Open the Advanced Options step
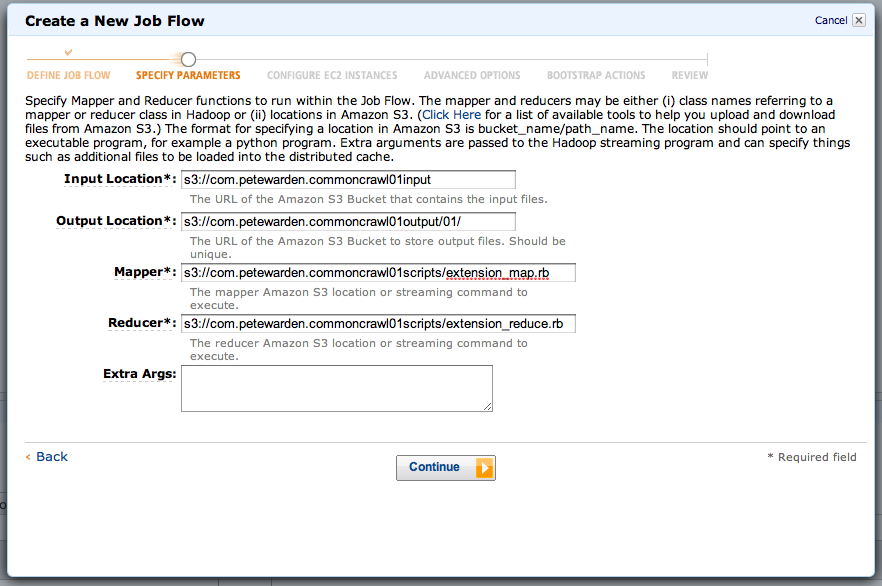This screenshot has width=882, height=586. pos(472,75)
